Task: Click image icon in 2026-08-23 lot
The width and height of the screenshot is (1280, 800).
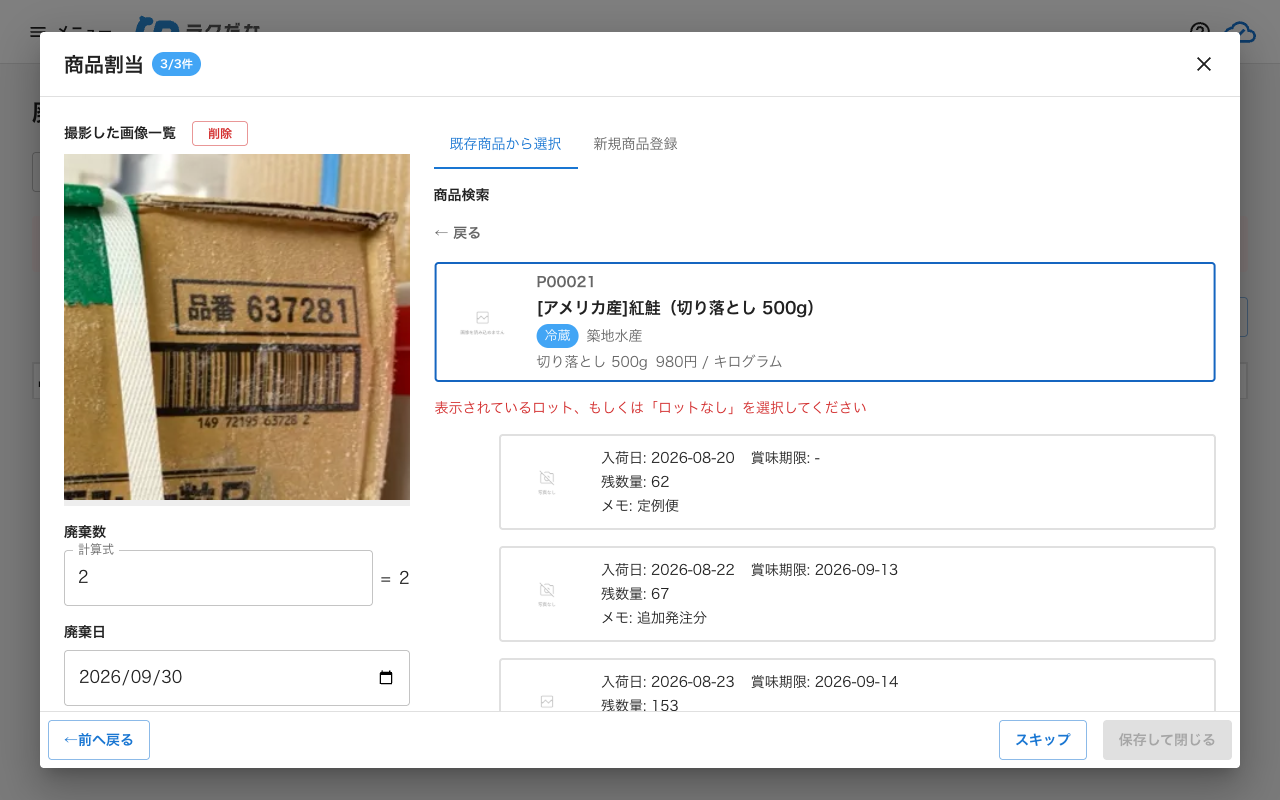Action: (x=547, y=702)
